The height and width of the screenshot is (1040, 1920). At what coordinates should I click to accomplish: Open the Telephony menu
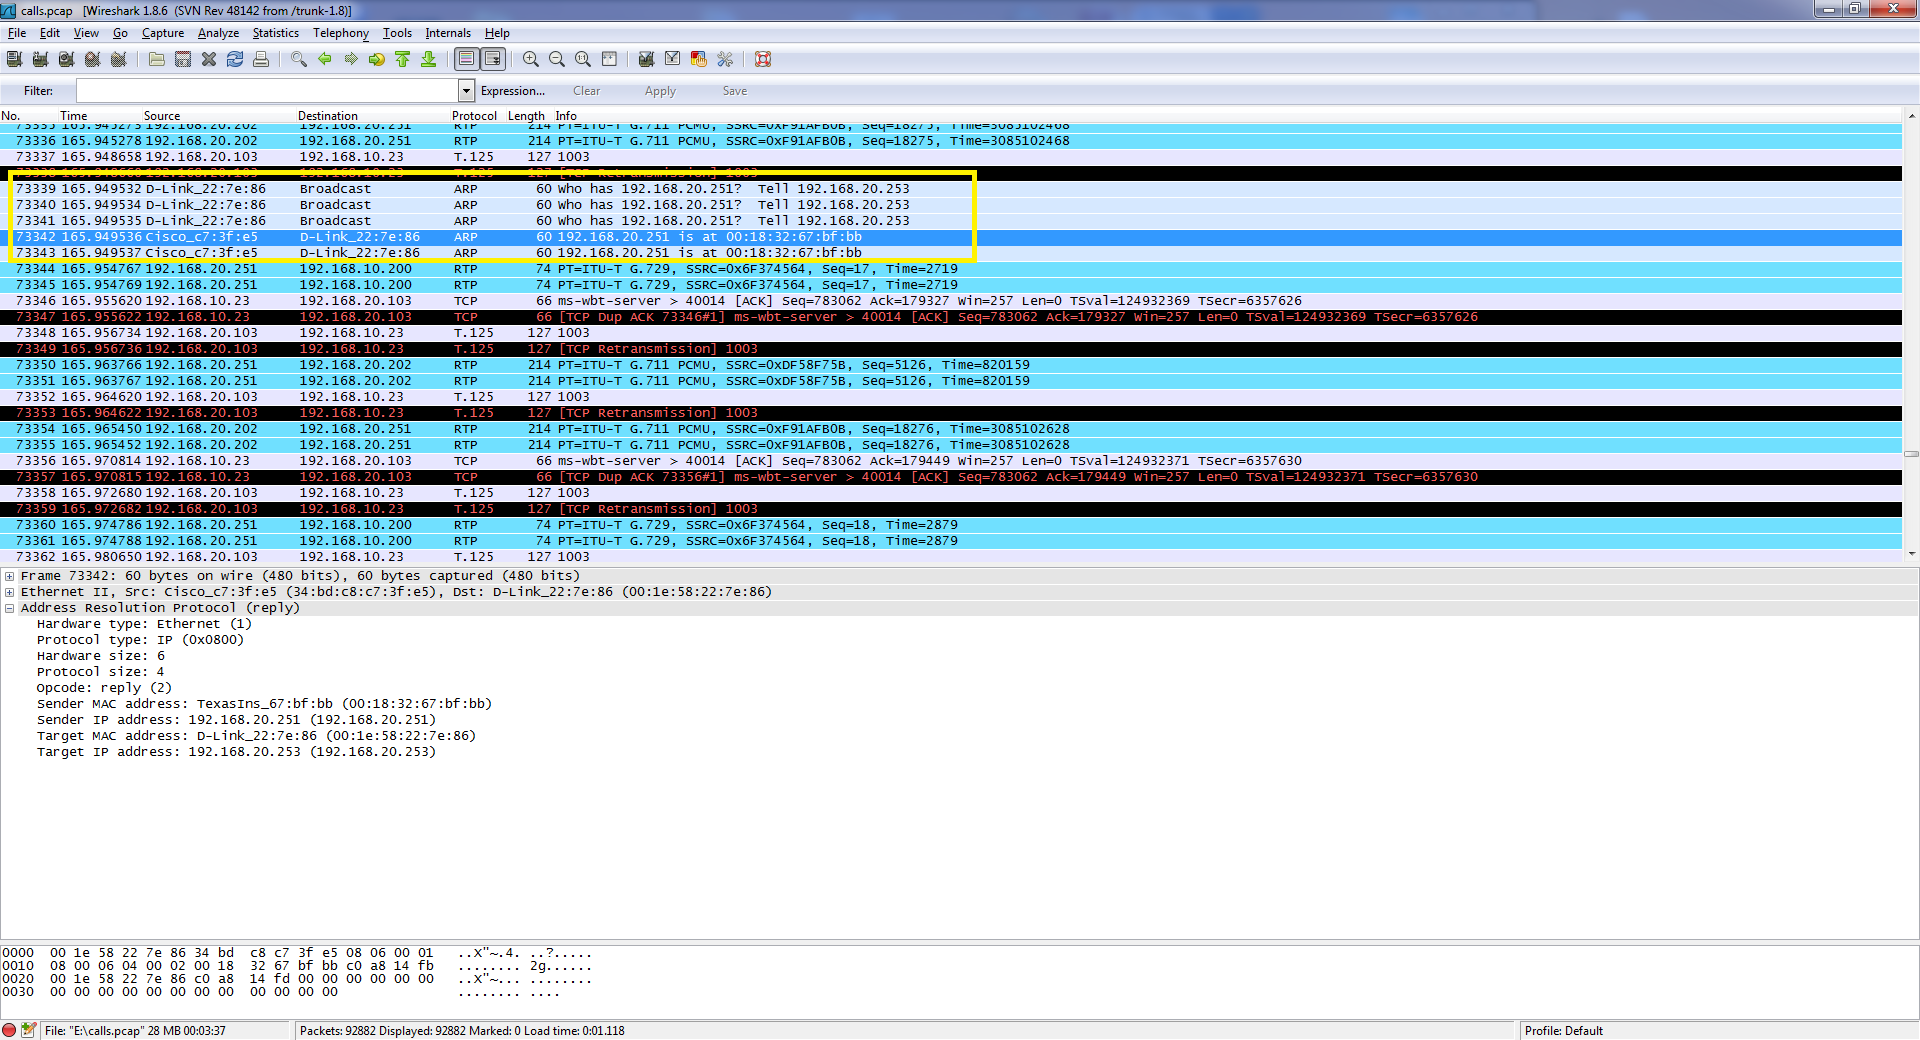(x=340, y=33)
